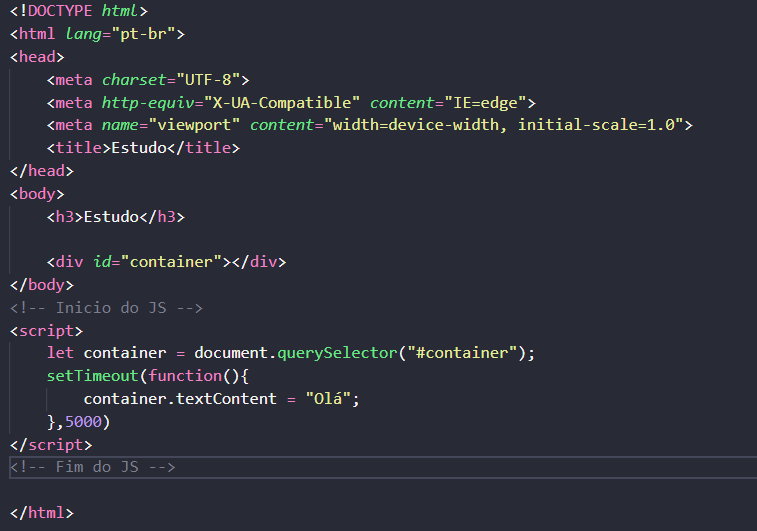
Task: Click the DOCTYPE keyword in the first line
Action: [x=60, y=11]
